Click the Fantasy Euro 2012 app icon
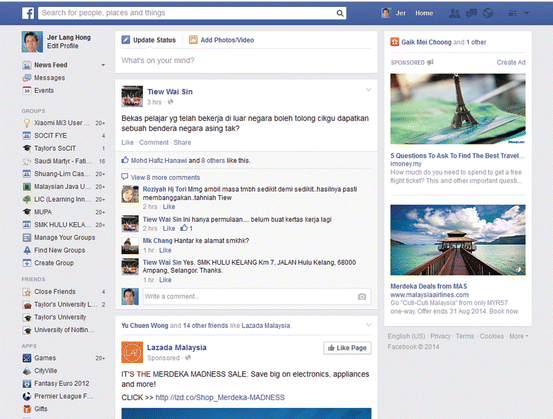The height and width of the screenshot is (419, 553). (27, 383)
